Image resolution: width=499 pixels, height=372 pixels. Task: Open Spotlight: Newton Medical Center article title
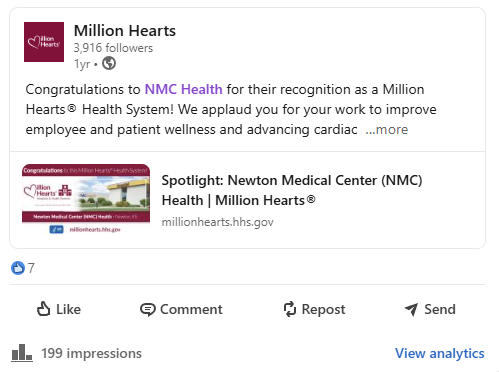(x=292, y=190)
